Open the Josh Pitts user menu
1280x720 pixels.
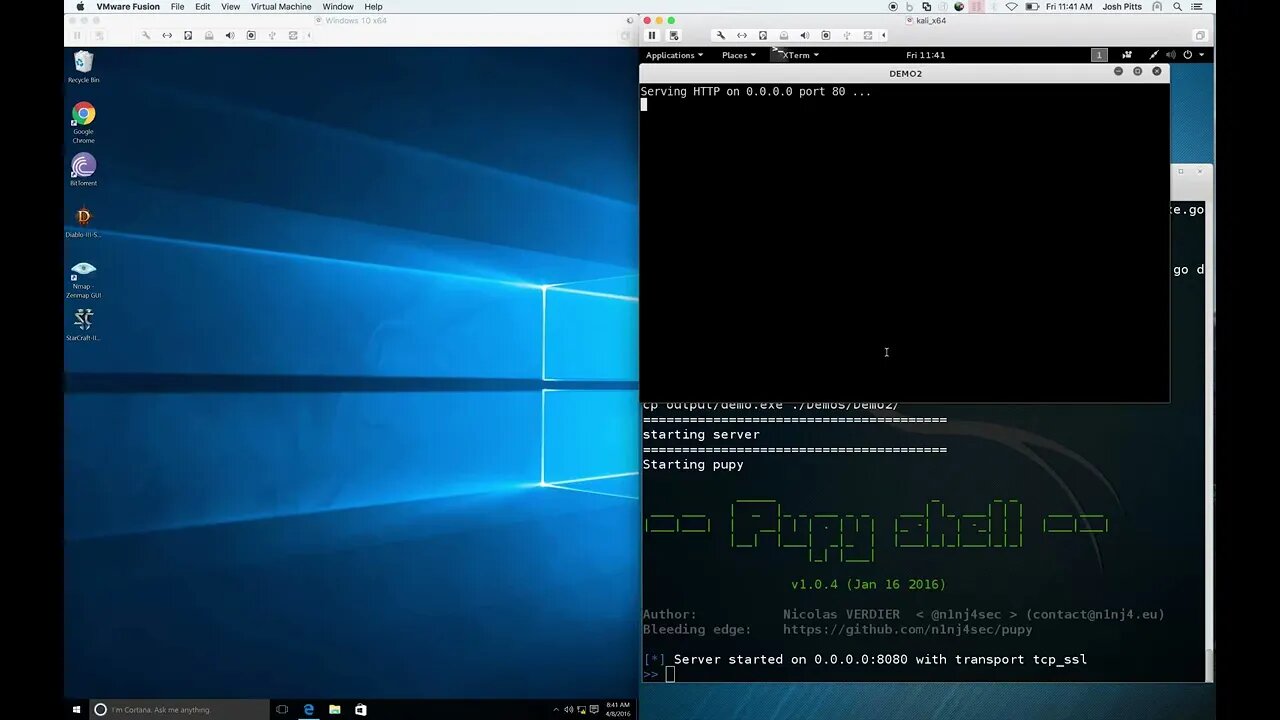tap(1122, 7)
